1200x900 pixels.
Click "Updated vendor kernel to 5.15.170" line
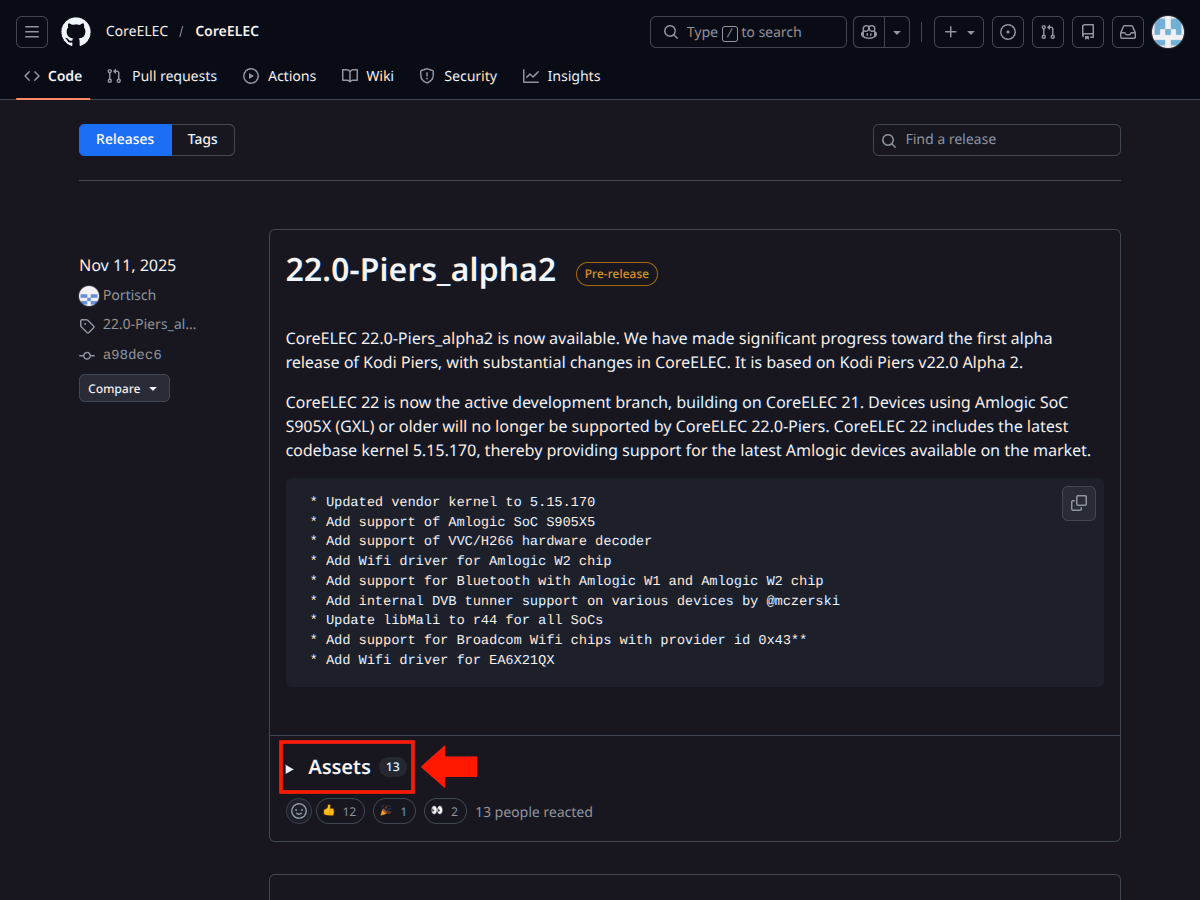(452, 502)
